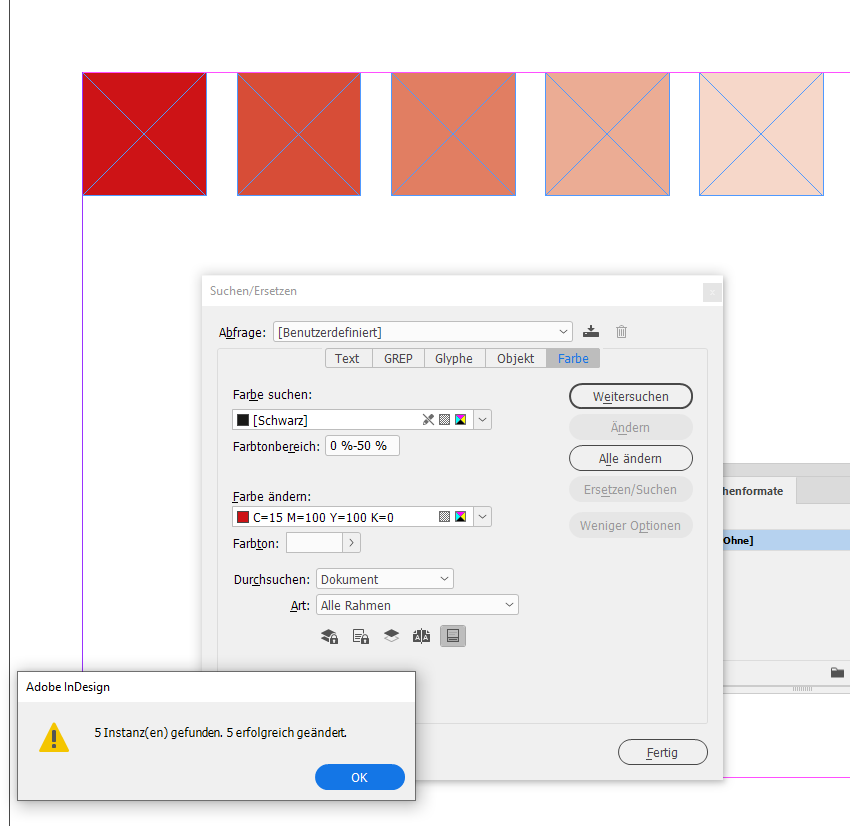Screen dimensions: 850x826
Task: Save the current query with the save icon
Action: click(x=590, y=331)
